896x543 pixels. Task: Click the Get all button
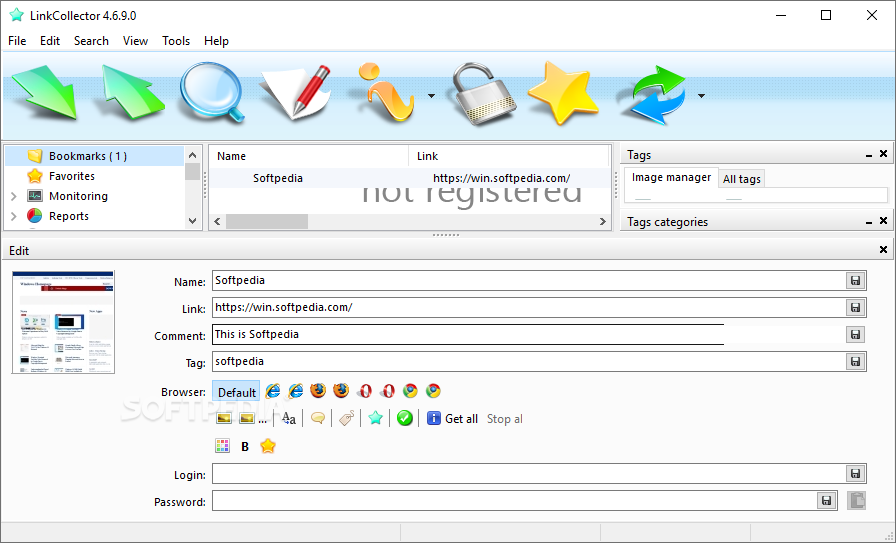click(x=452, y=419)
